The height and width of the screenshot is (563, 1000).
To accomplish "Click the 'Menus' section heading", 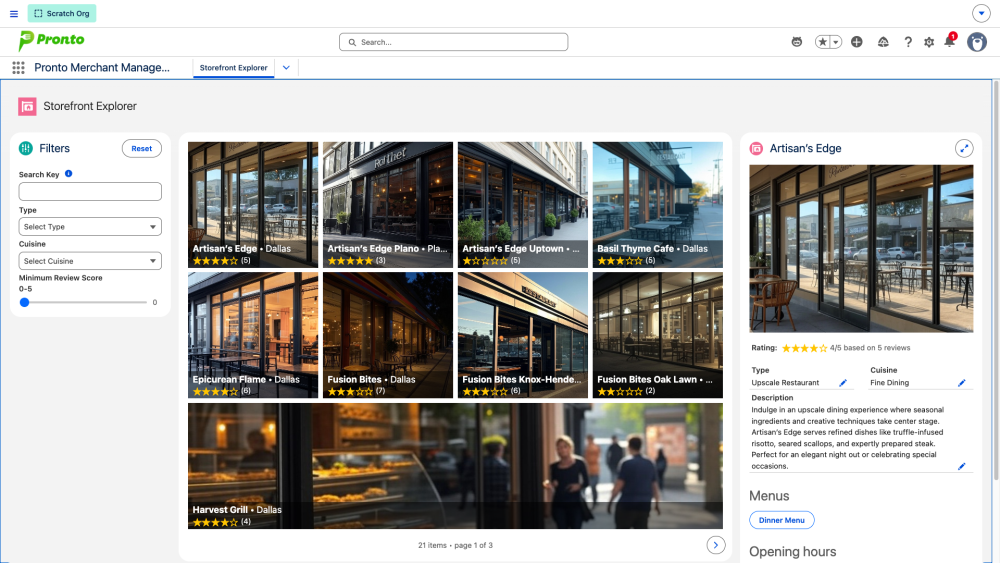I will (768, 496).
